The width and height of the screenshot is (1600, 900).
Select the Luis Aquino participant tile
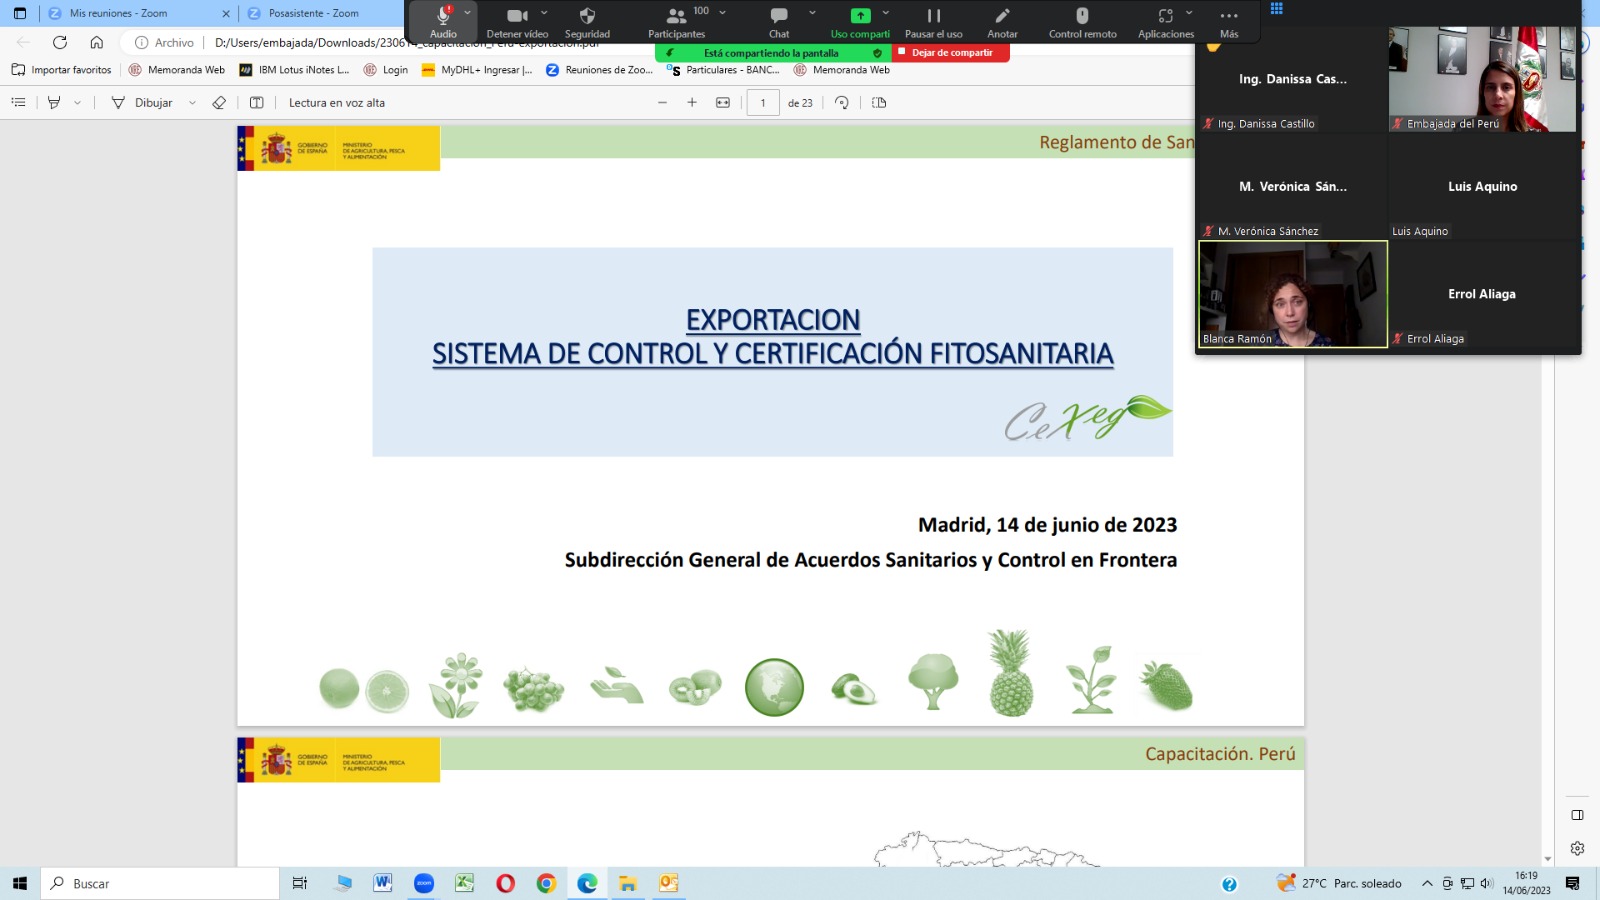point(1482,187)
